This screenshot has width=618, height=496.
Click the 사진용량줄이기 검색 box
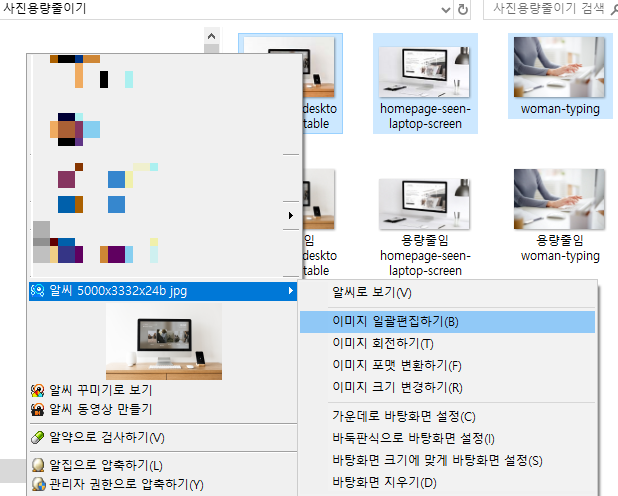point(550,9)
